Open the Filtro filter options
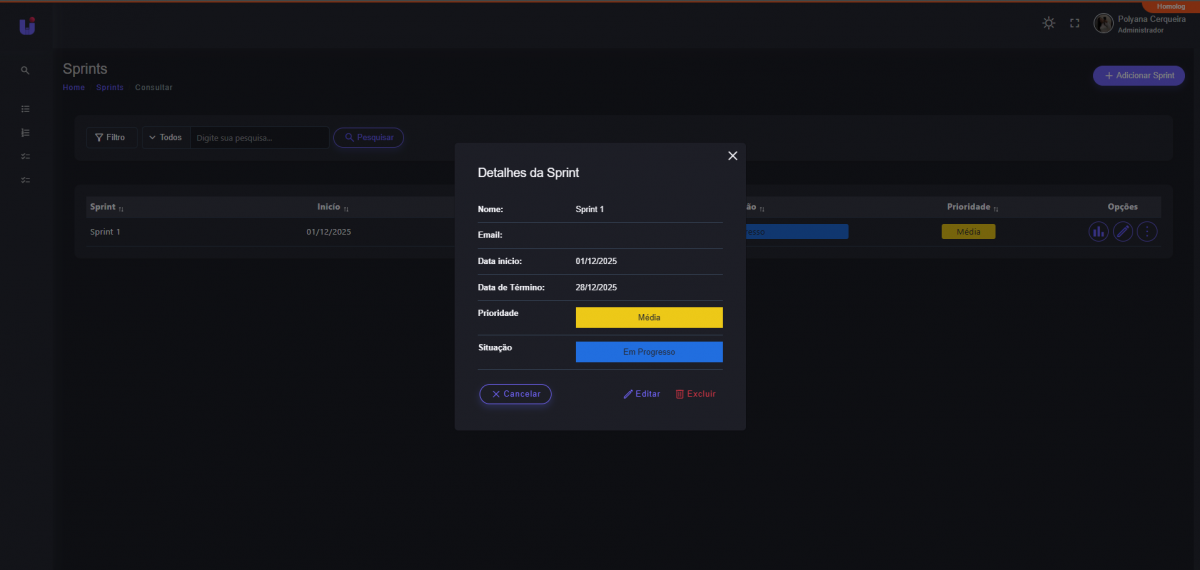Image resolution: width=1200 pixels, height=570 pixels. 110,137
